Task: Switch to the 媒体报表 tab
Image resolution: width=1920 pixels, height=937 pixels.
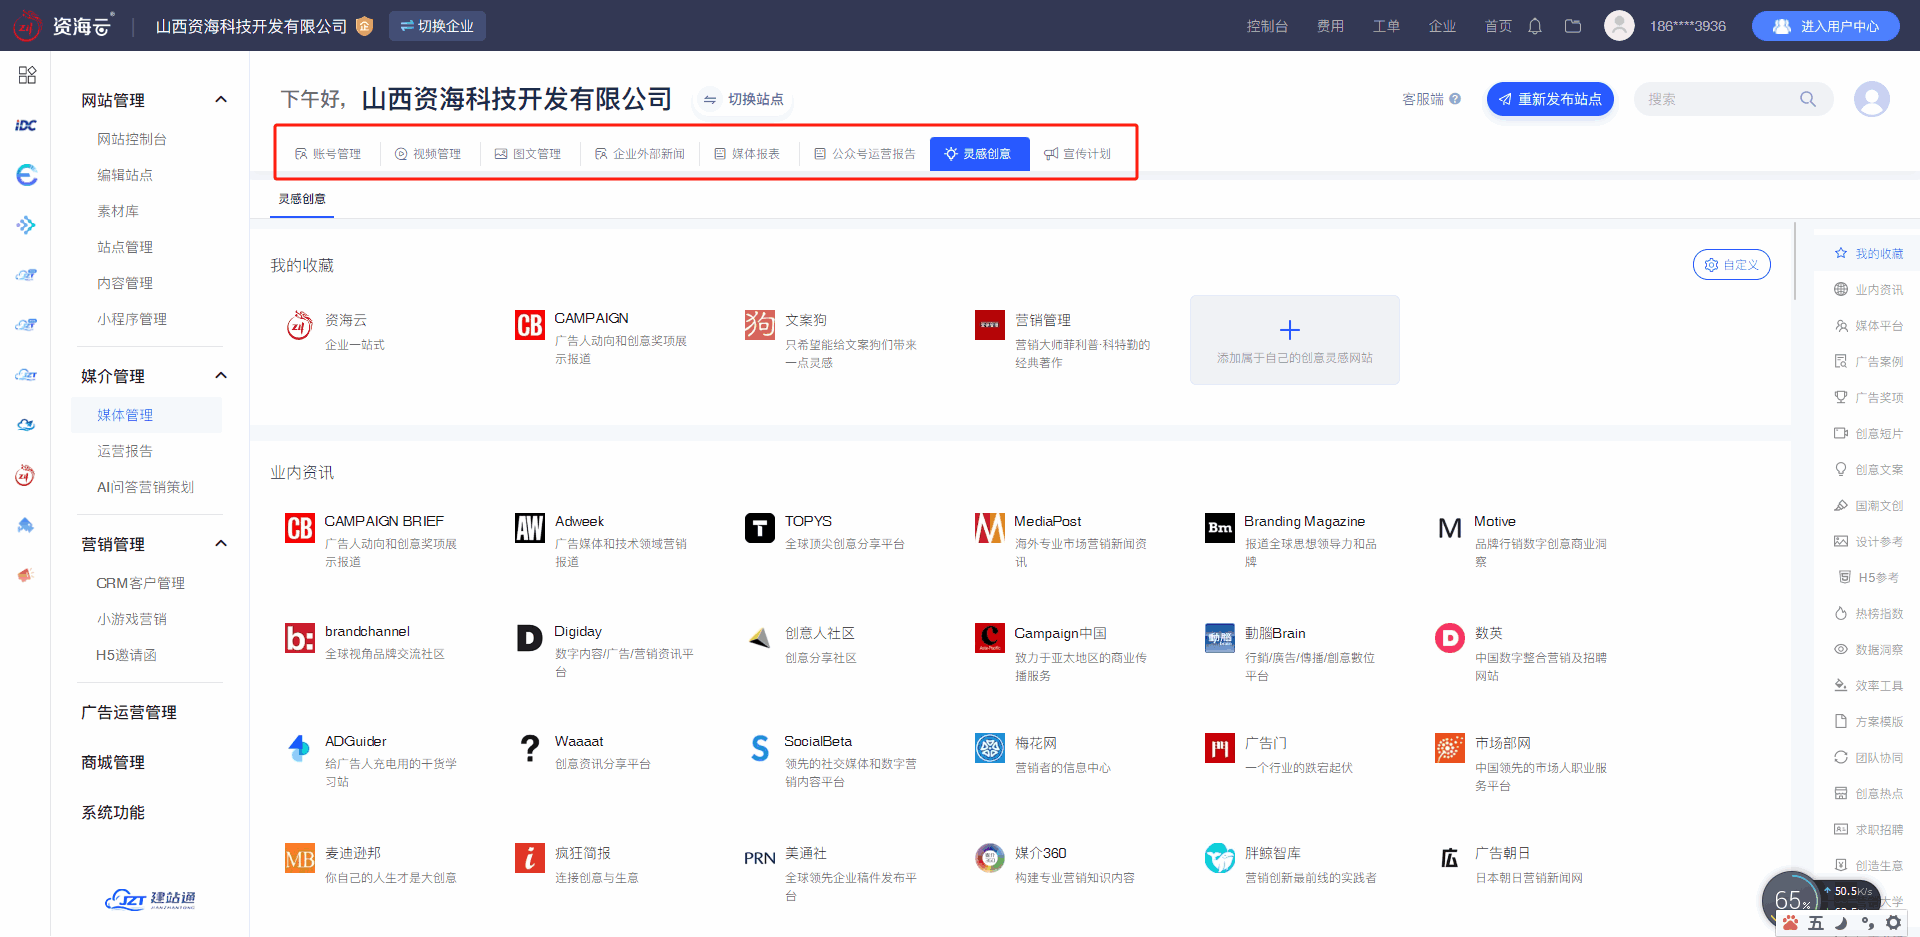Action: tap(747, 154)
